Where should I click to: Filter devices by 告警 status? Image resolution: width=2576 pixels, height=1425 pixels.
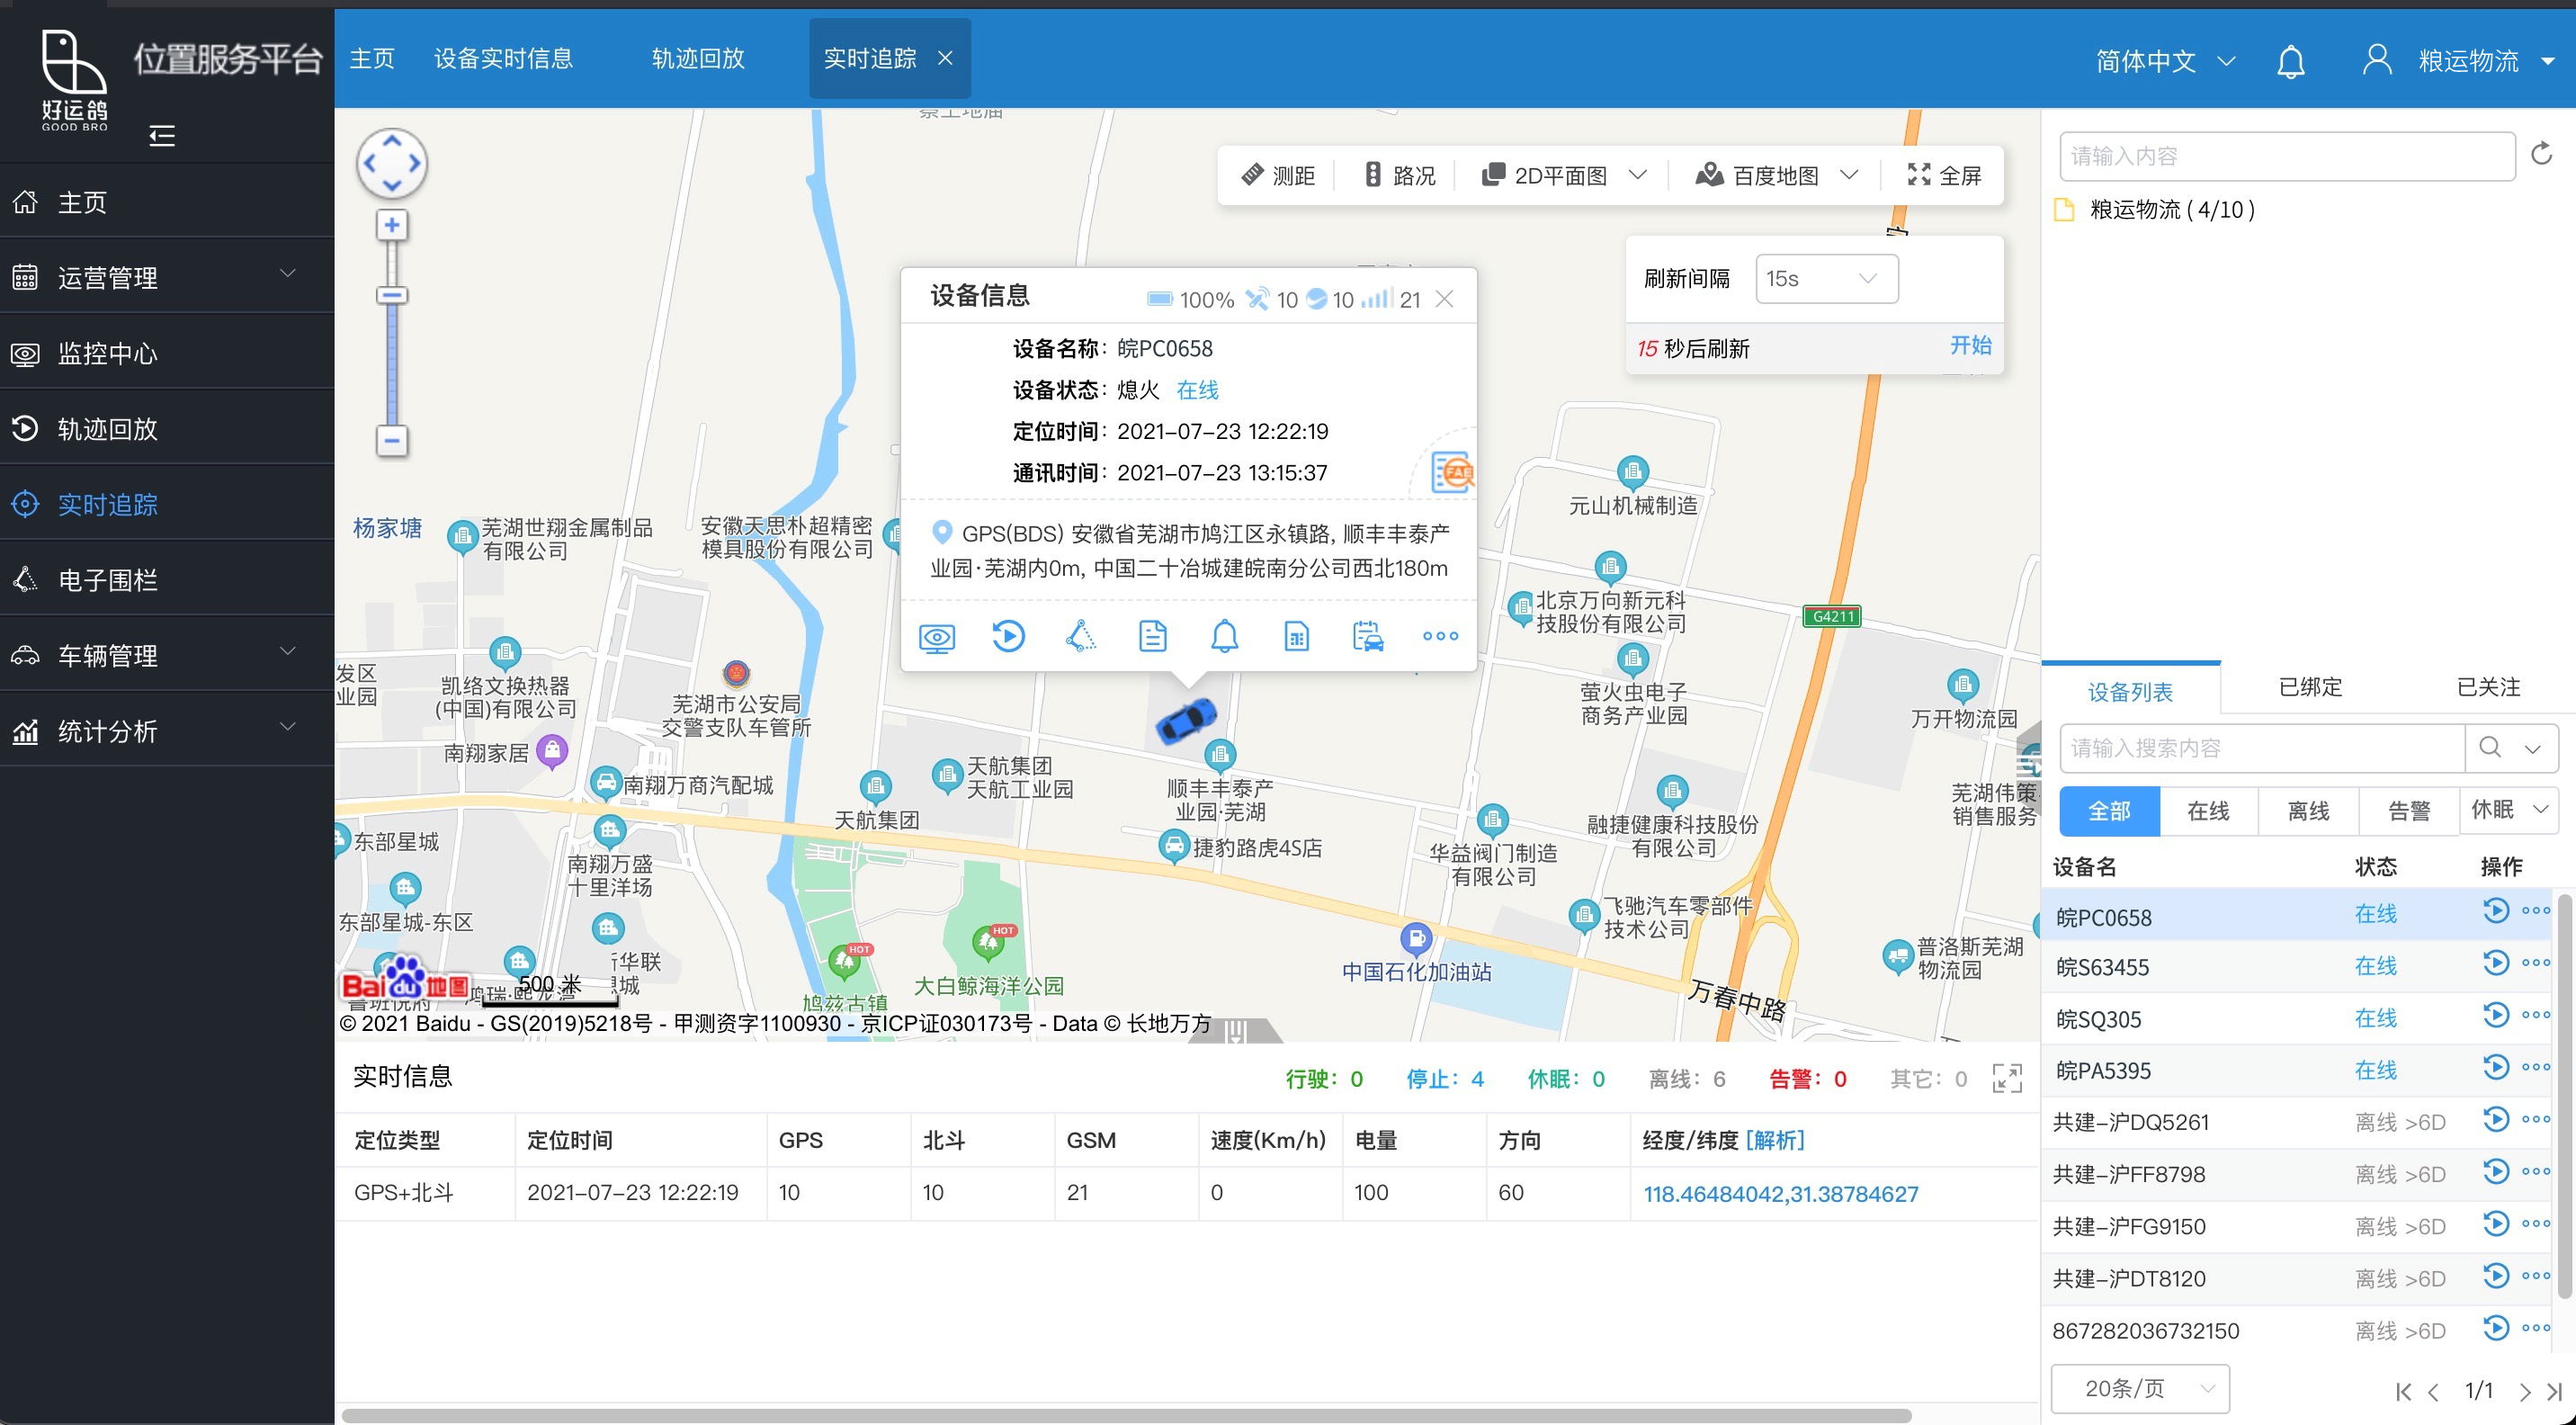tap(2408, 810)
